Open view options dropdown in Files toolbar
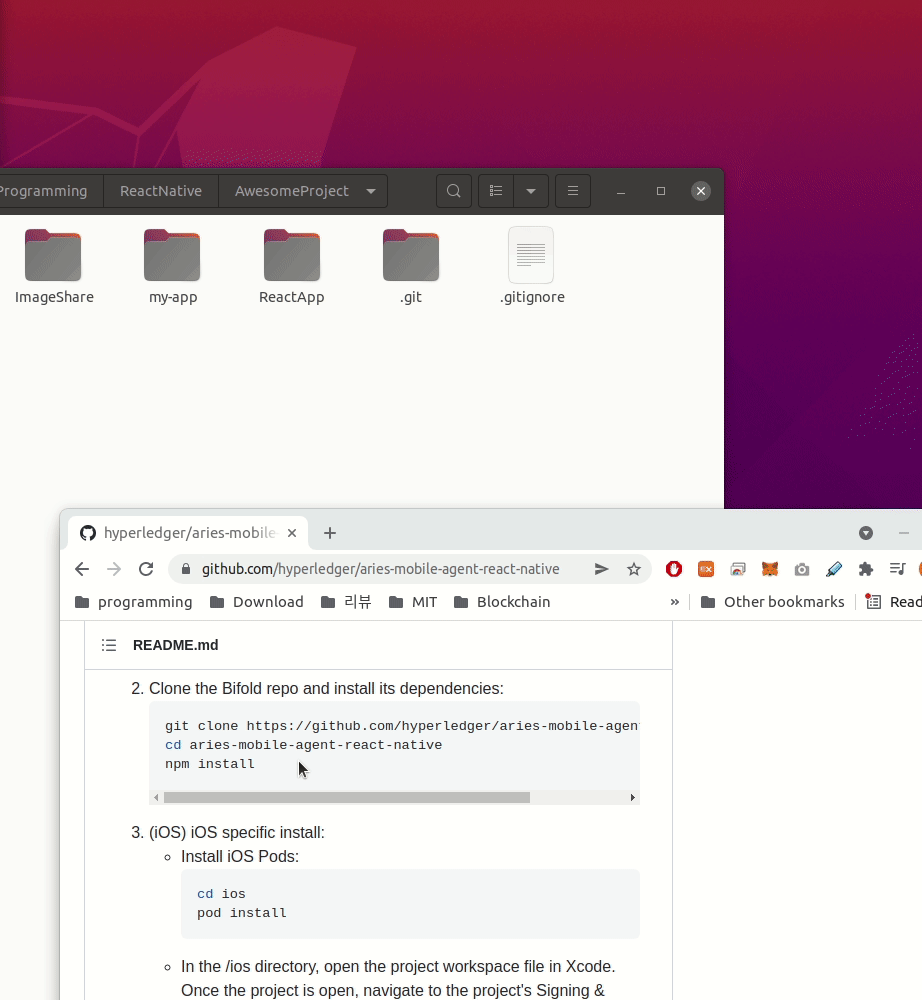This screenshot has width=922, height=1000. coord(531,191)
